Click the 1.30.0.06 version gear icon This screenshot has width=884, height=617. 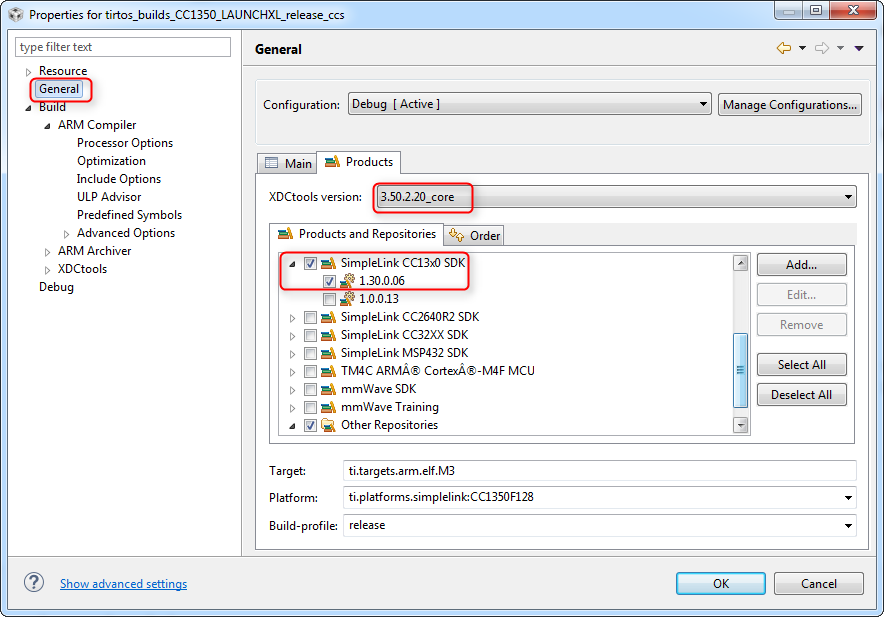pos(347,280)
